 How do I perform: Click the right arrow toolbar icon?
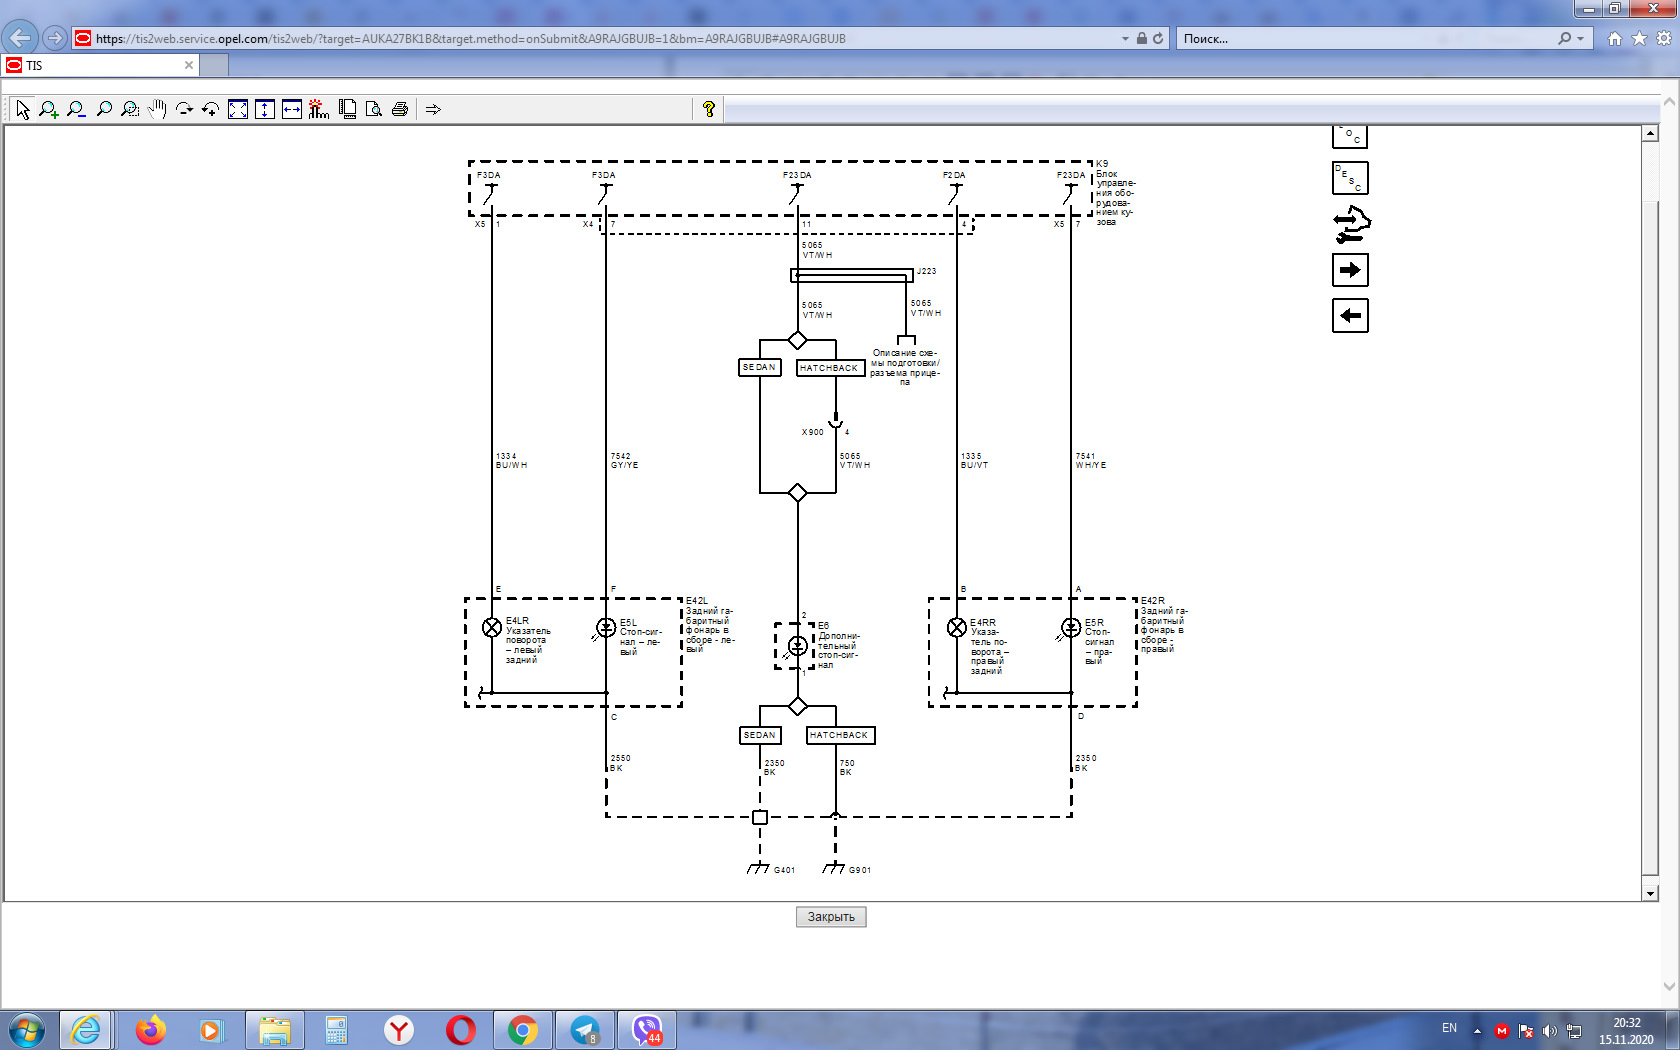click(x=433, y=109)
